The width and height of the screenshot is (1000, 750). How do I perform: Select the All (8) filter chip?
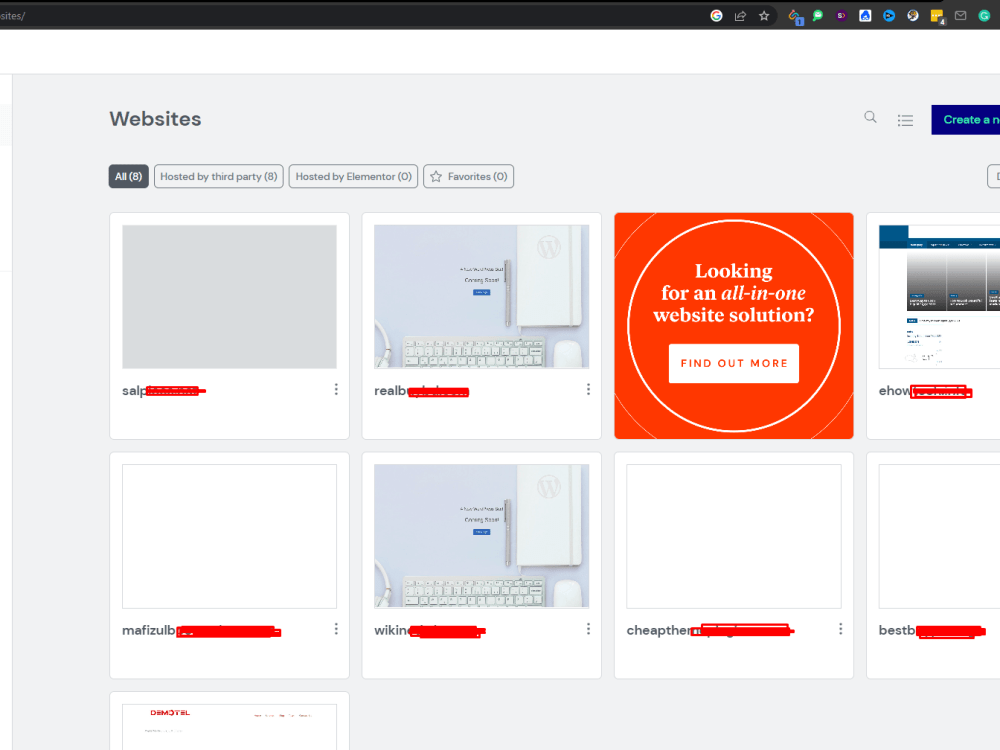(x=128, y=176)
